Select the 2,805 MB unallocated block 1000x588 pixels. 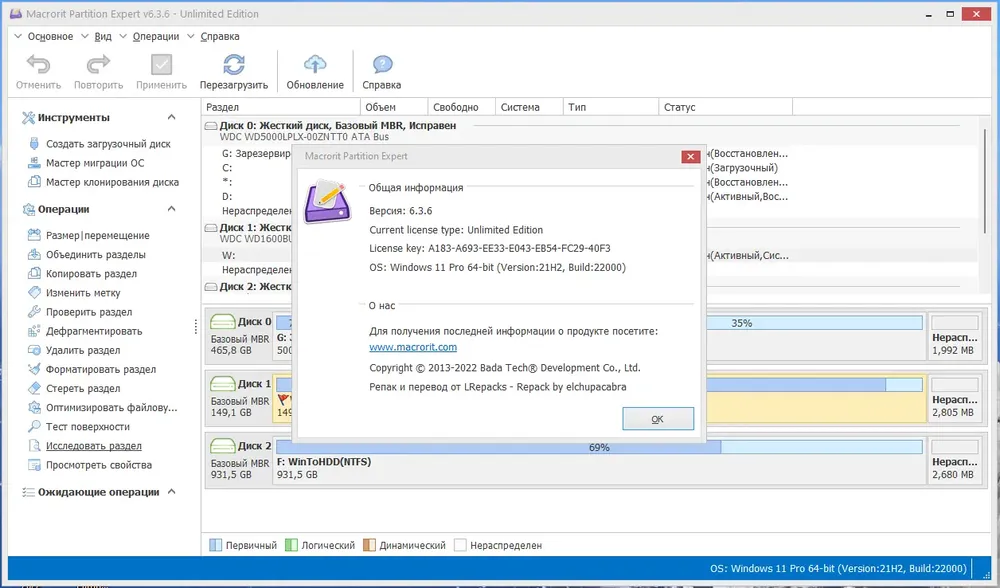(x=953, y=399)
